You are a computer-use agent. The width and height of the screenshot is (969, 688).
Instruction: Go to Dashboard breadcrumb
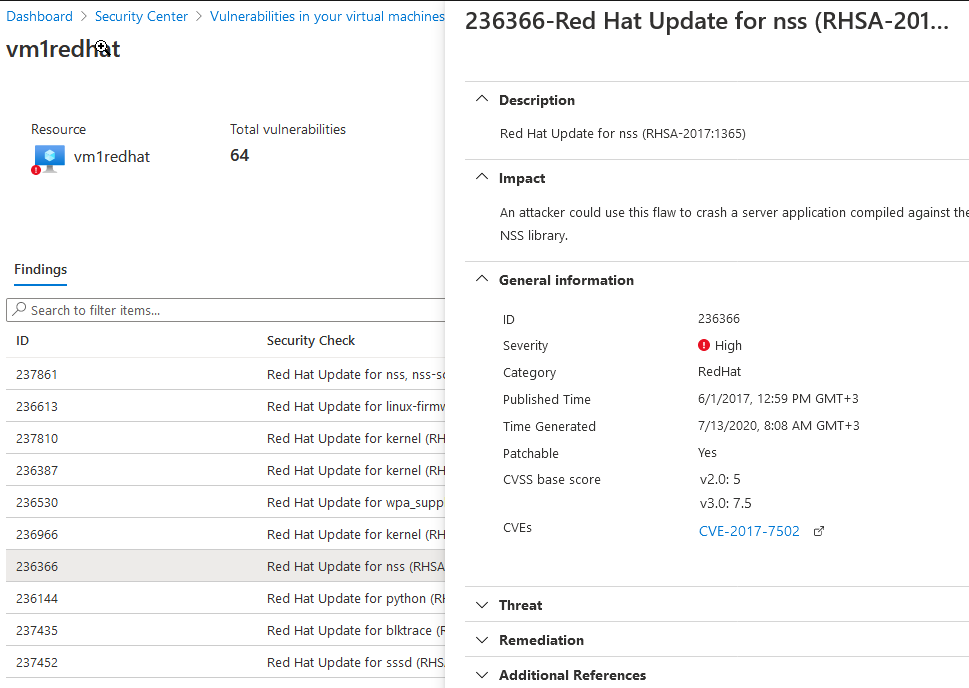click(40, 16)
